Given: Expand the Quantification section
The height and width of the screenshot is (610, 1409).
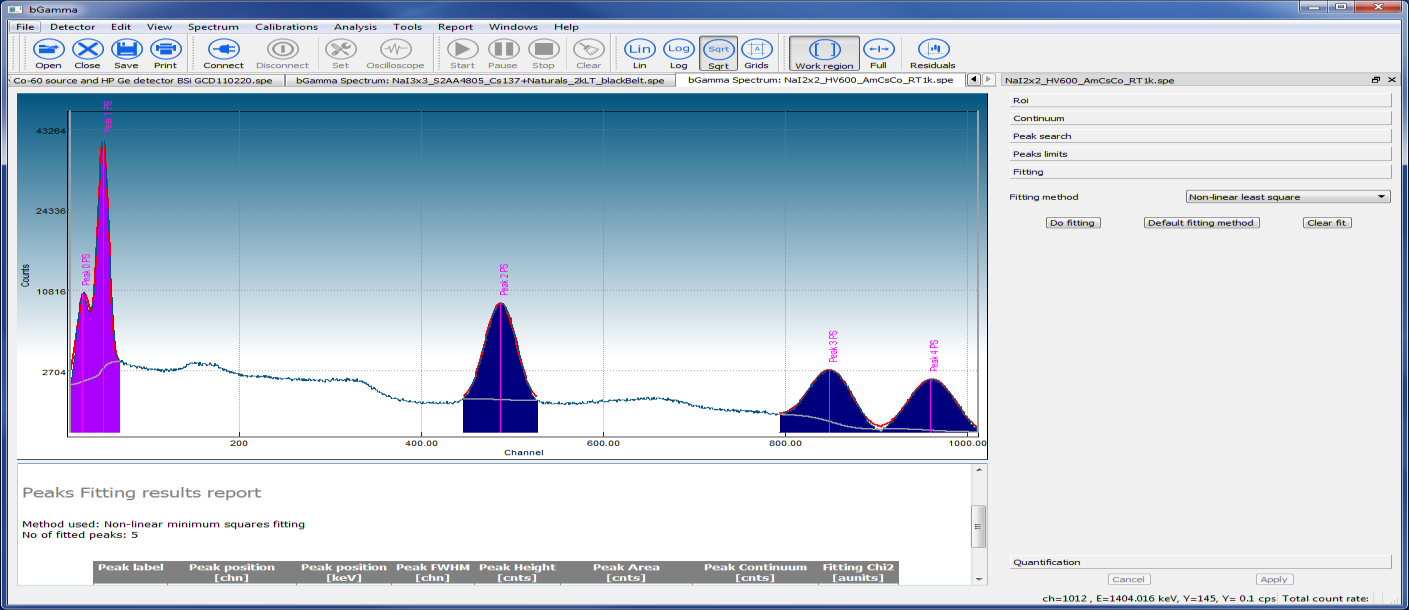Looking at the screenshot, I should click(1200, 562).
